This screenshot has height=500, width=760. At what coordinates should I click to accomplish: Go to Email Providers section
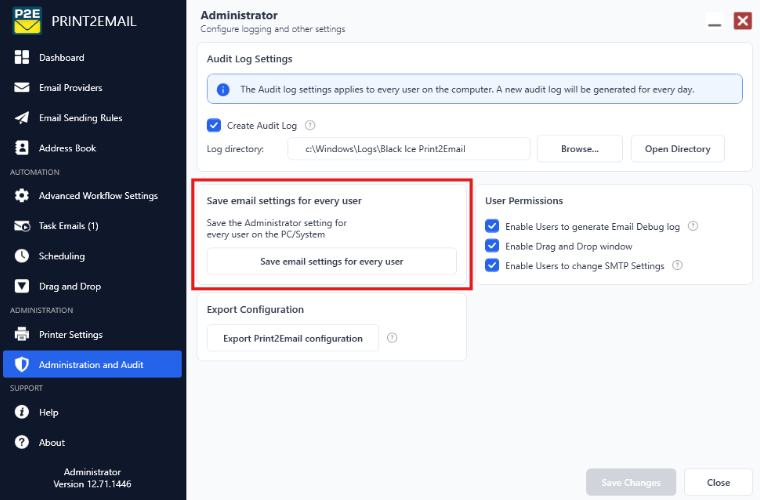(71, 88)
